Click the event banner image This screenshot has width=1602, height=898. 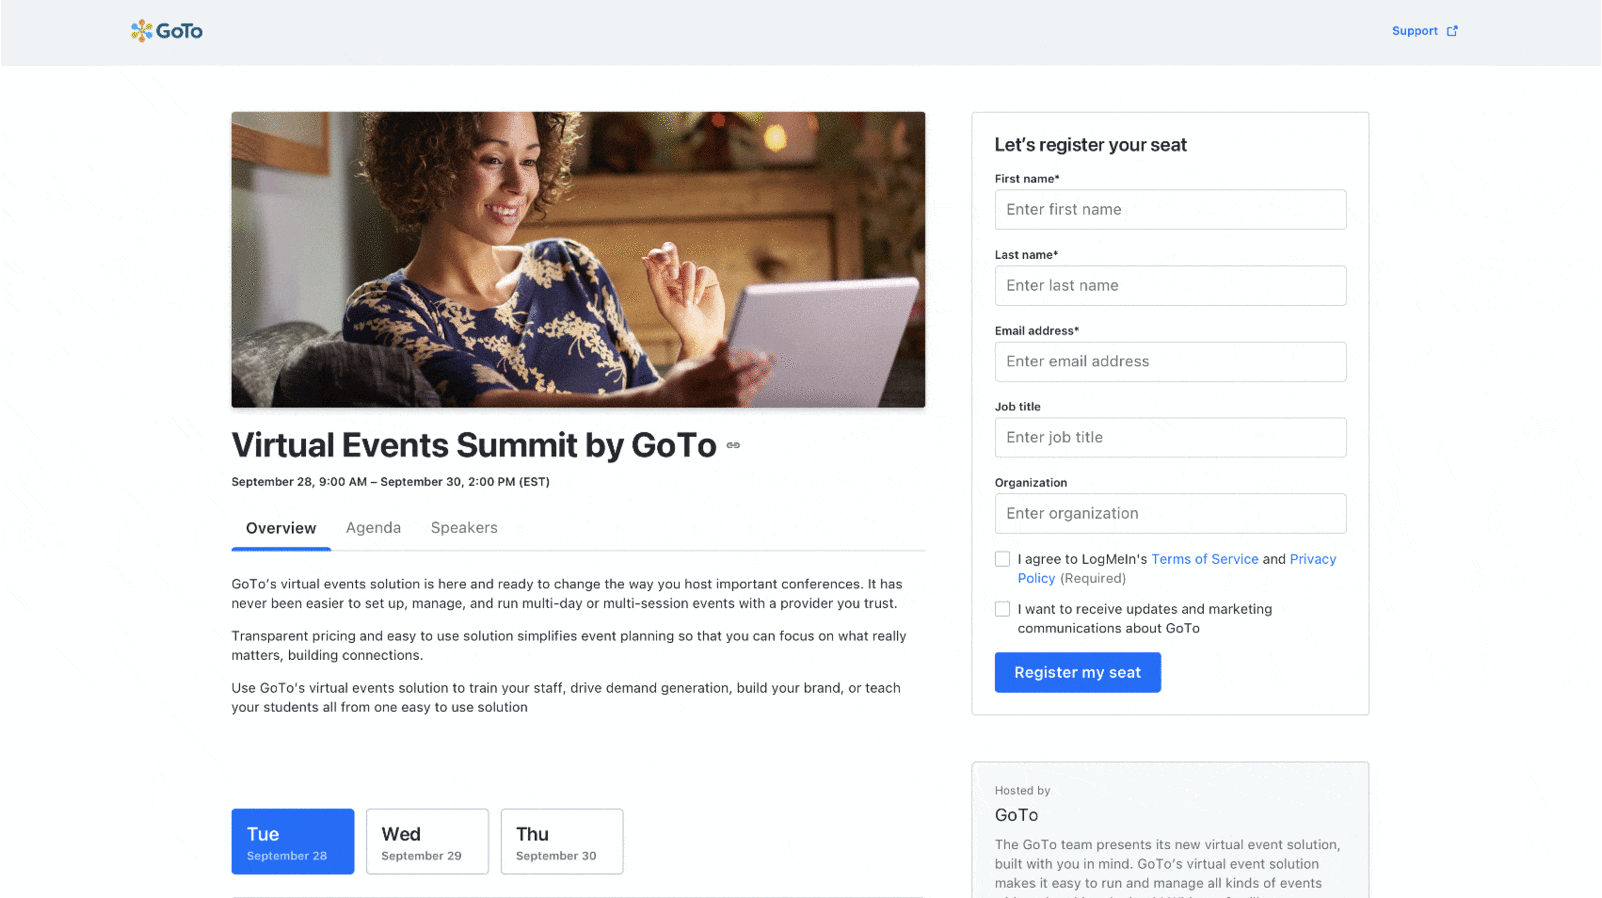click(x=578, y=259)
